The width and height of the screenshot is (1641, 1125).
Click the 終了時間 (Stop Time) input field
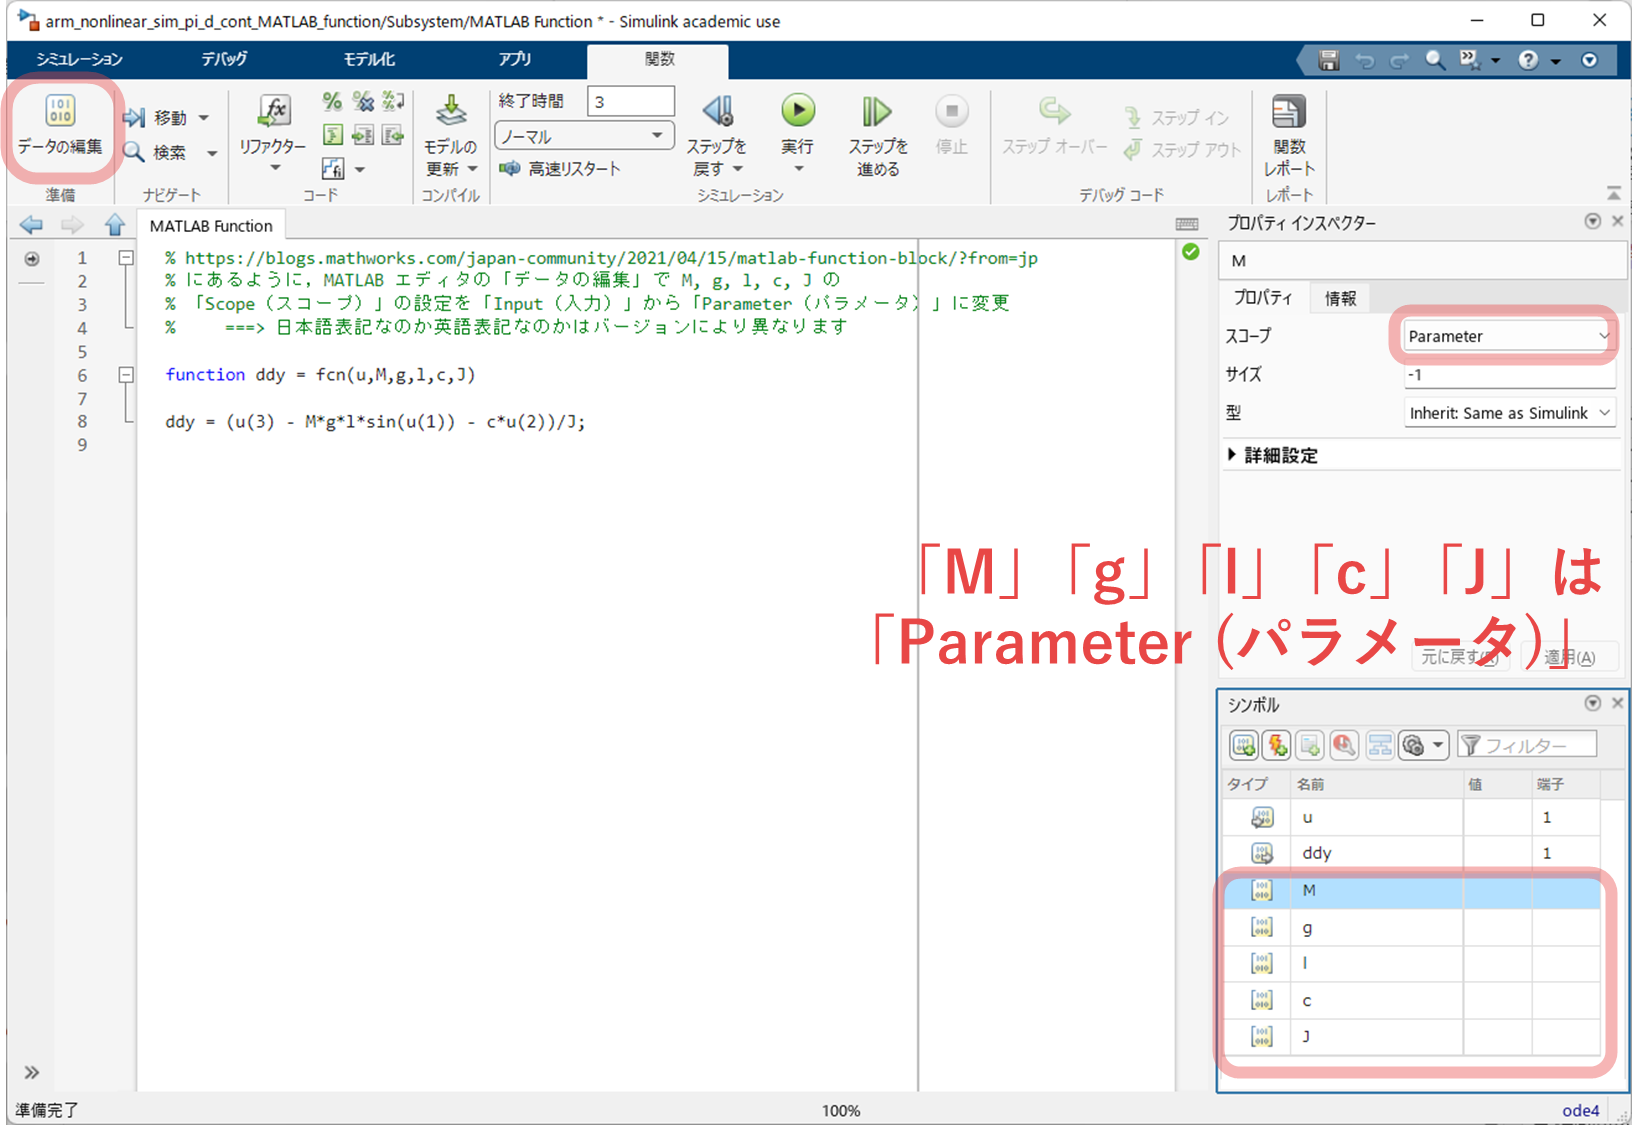click(x=631, y=101)
